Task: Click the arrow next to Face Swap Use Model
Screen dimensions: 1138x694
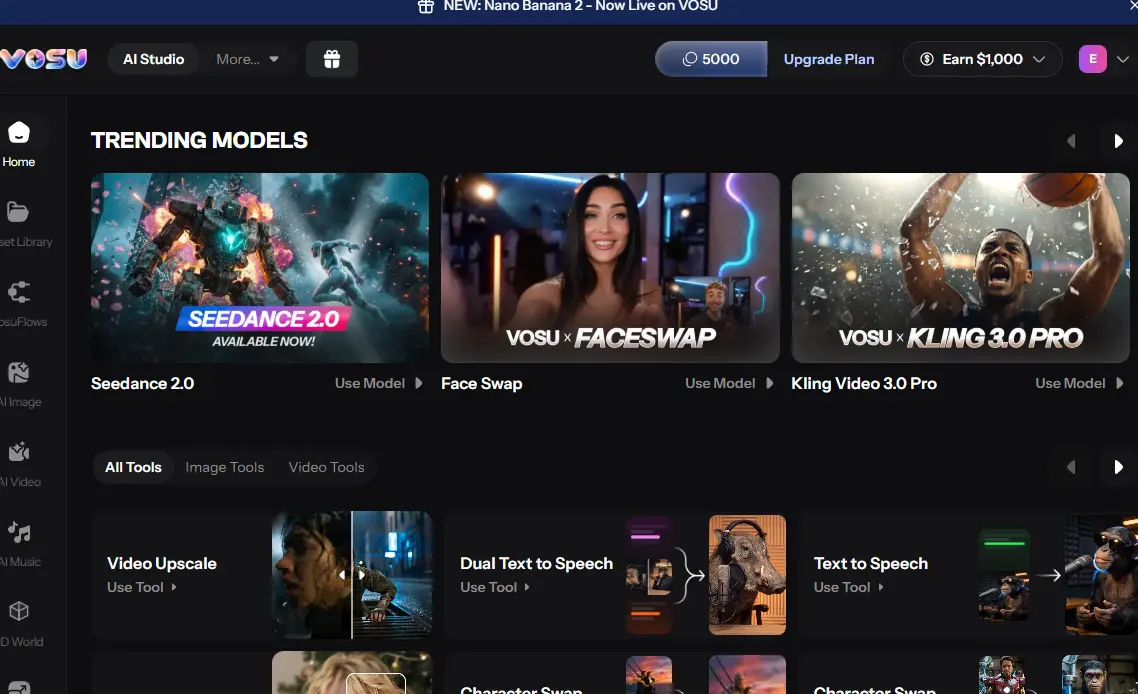Action: (769, 383)
